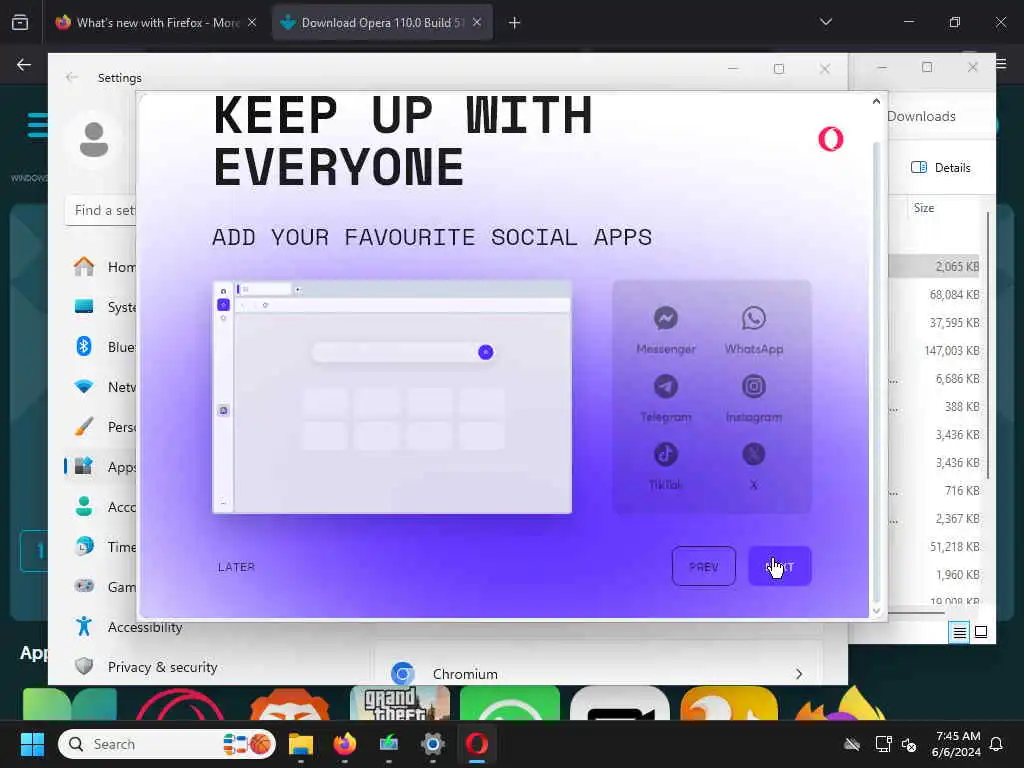
Task: Click the Firefox View icon
Action: [20, 23]
